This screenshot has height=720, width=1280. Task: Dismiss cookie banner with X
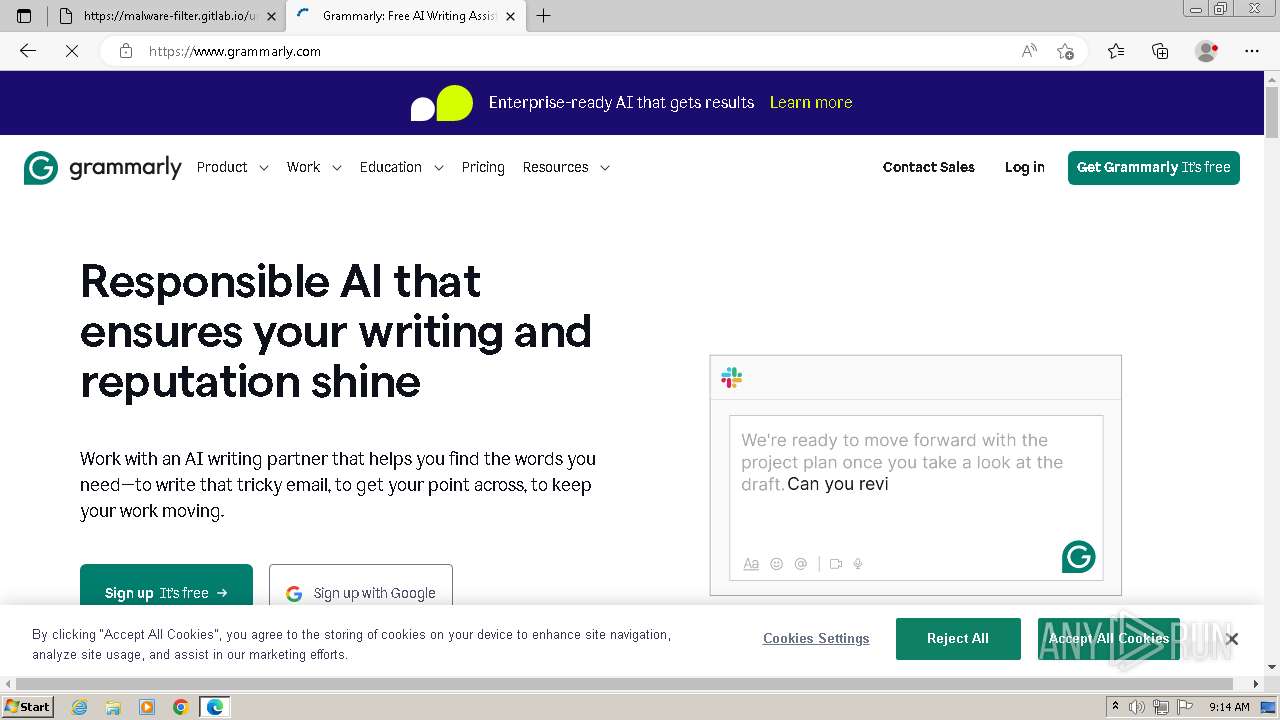1232,639
